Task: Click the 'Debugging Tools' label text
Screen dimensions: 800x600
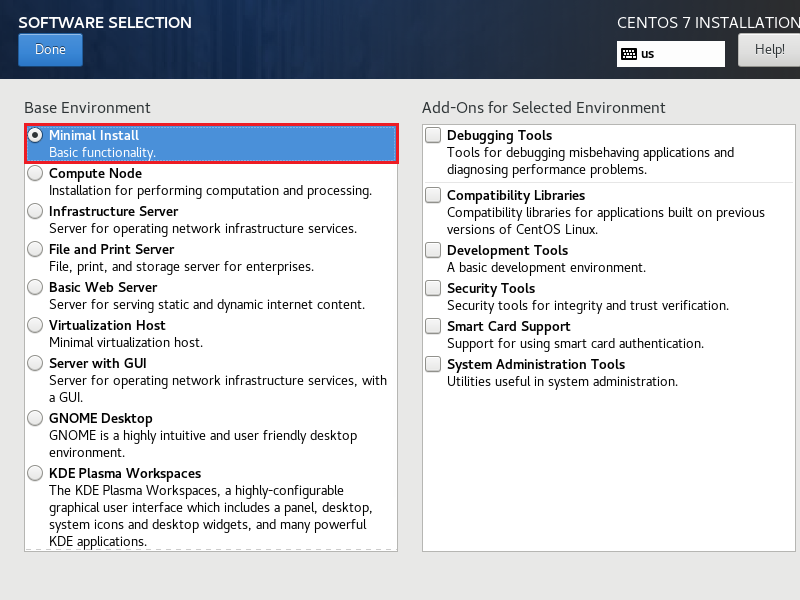Action: point(499,136)
